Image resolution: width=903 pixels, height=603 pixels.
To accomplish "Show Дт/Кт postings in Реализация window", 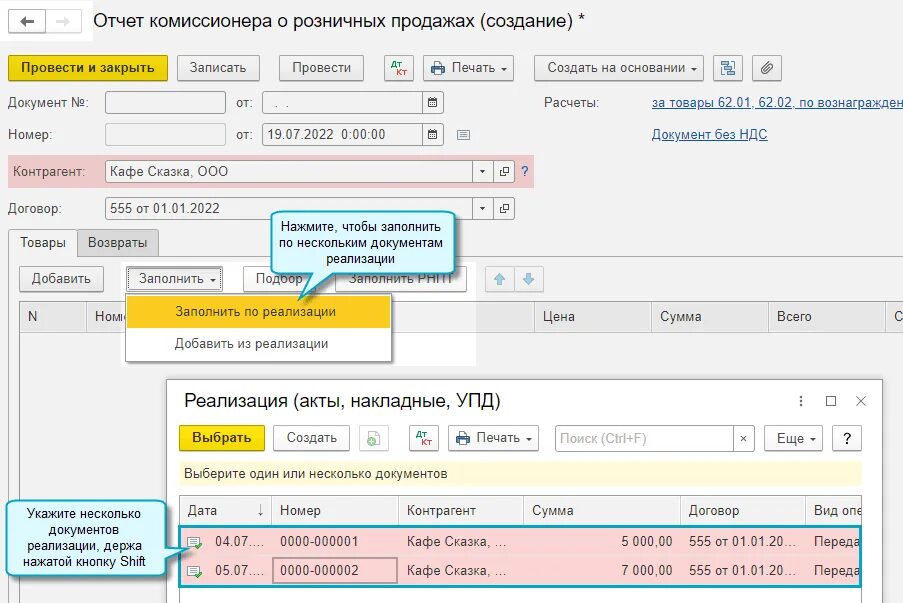I will pos(424,438).
